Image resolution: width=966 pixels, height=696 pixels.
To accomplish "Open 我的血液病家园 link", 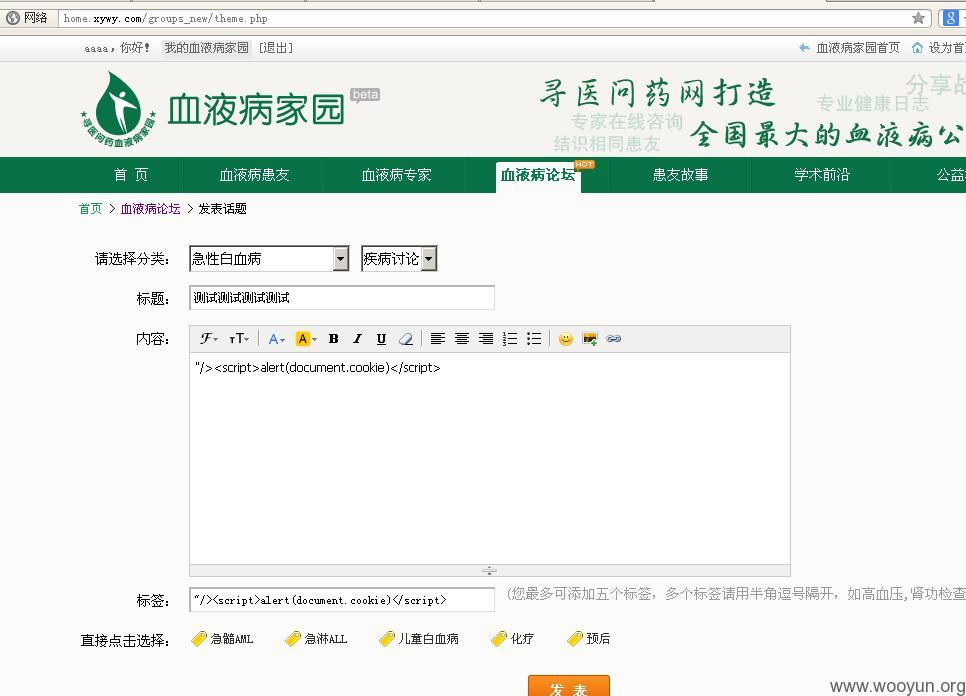I will tap(206, 47).
